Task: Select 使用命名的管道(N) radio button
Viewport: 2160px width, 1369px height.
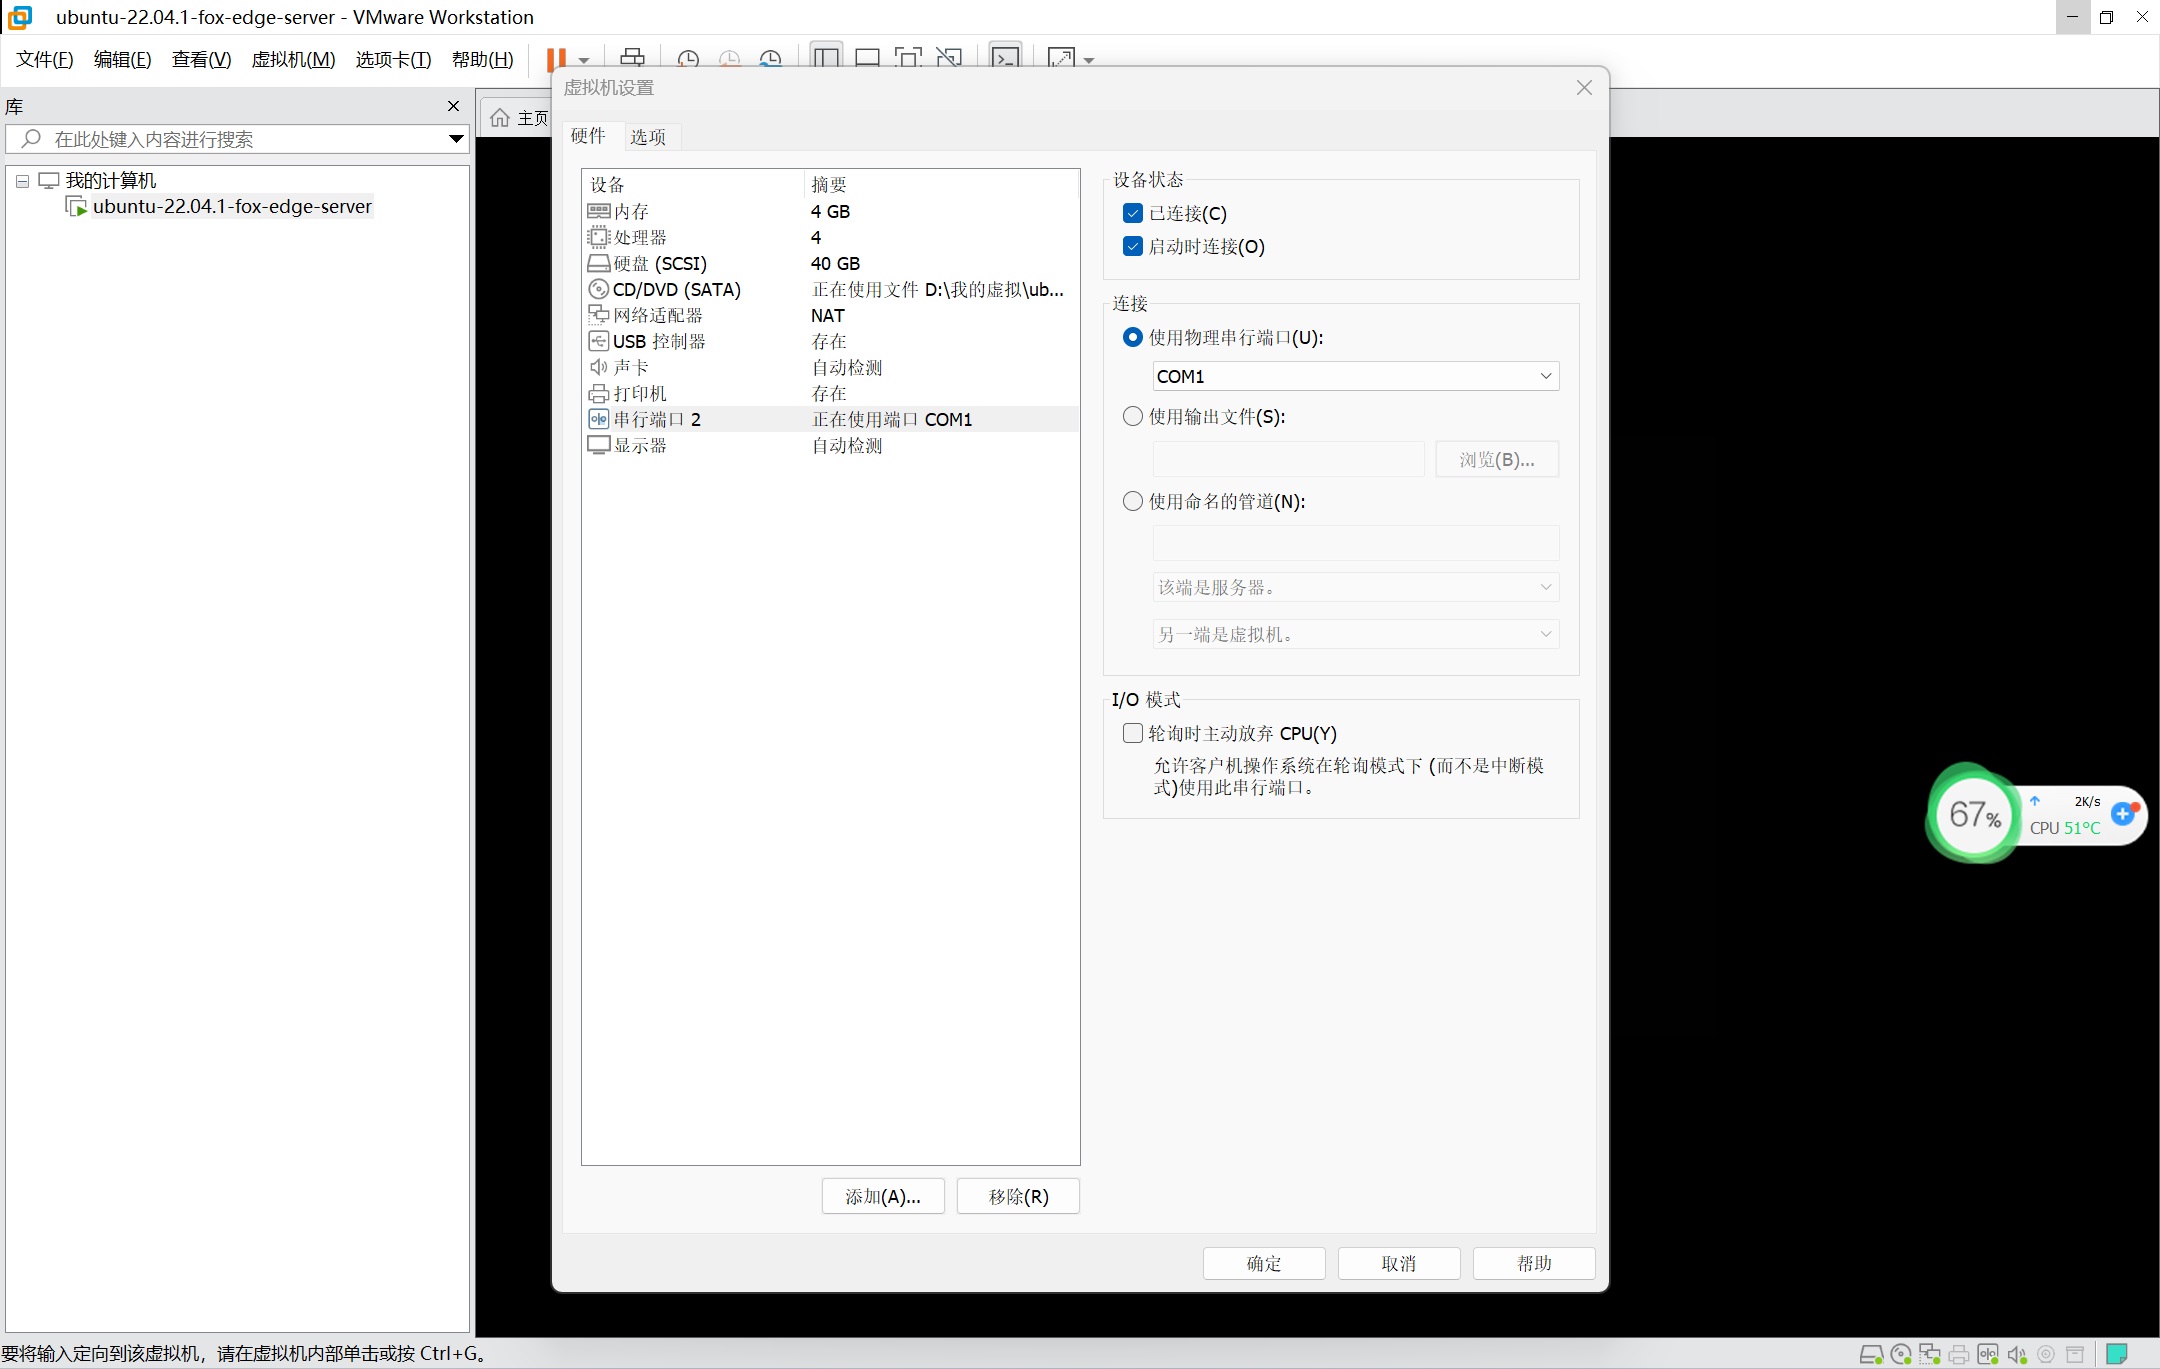Action: [1133, 501]
